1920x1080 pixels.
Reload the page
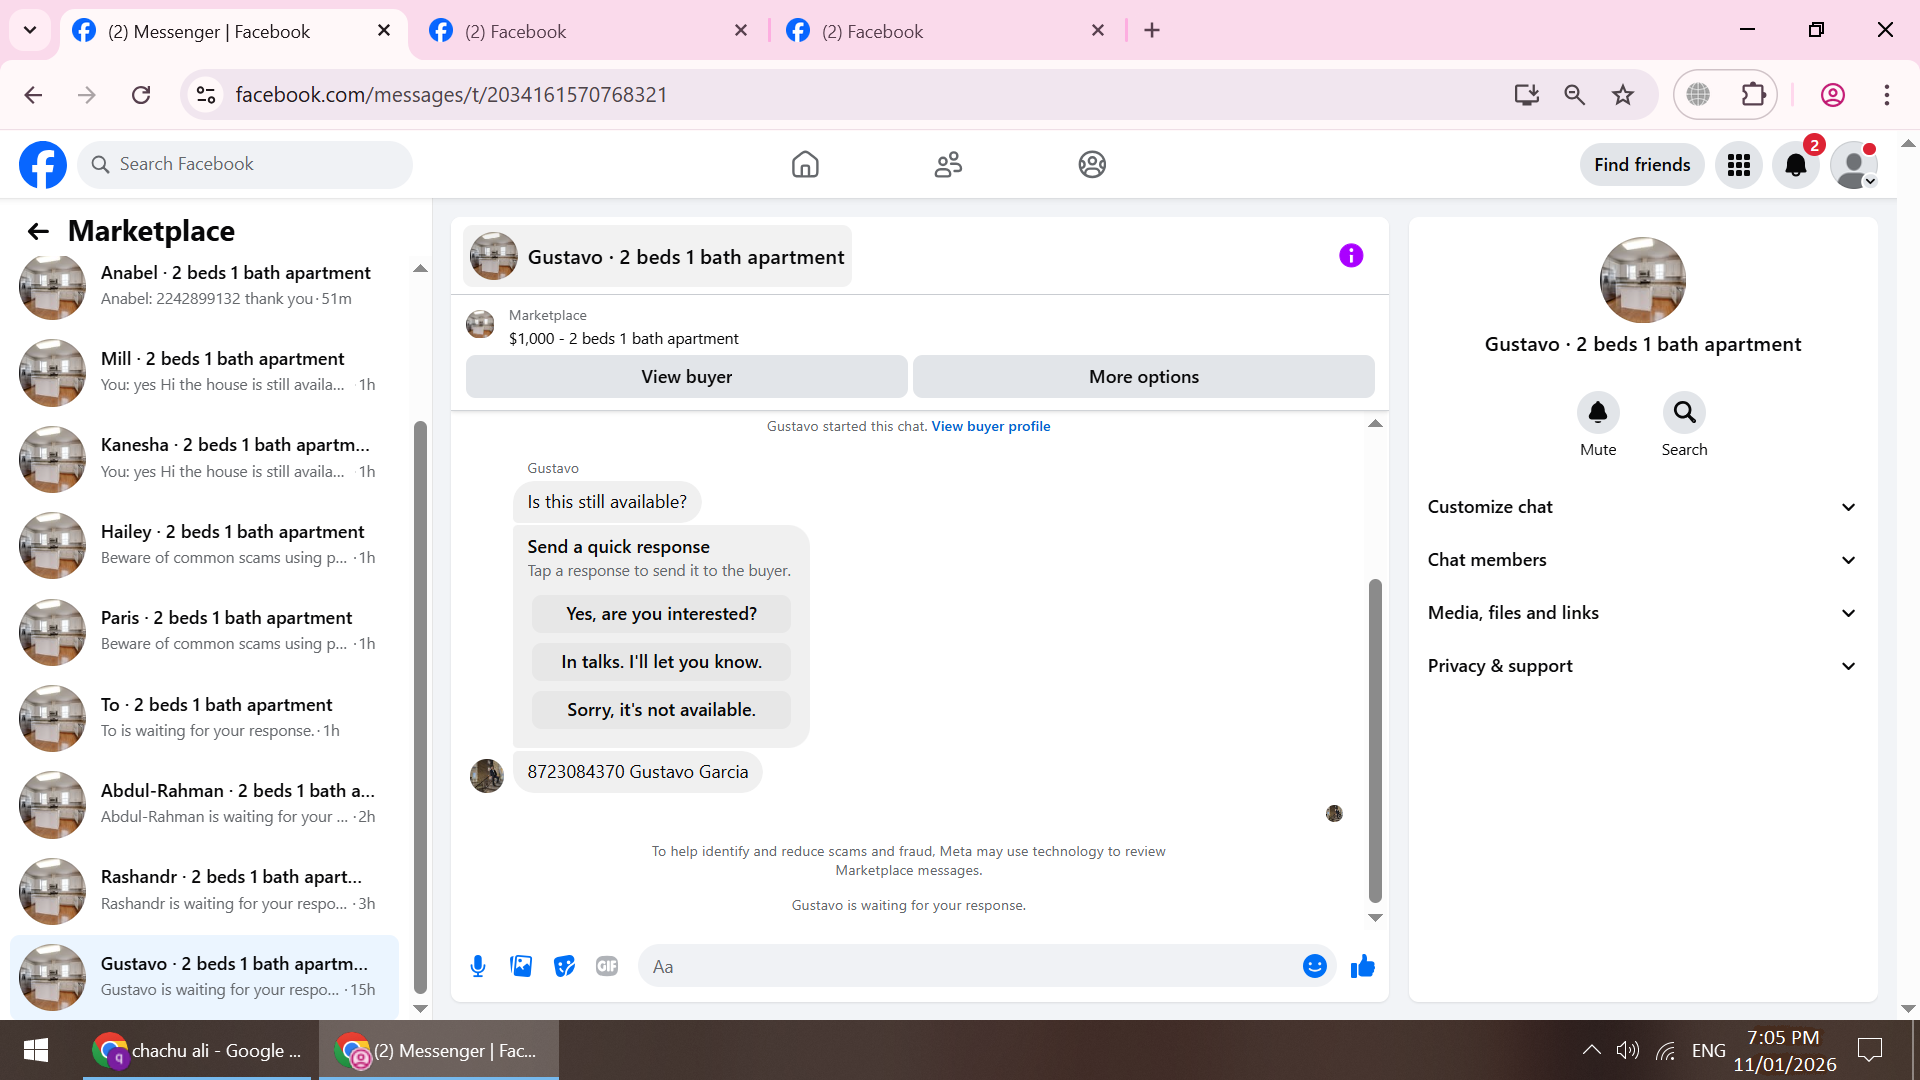[x=141, y=95]
